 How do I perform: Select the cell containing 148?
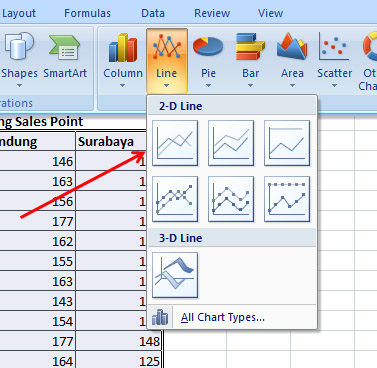coord(119,341)
